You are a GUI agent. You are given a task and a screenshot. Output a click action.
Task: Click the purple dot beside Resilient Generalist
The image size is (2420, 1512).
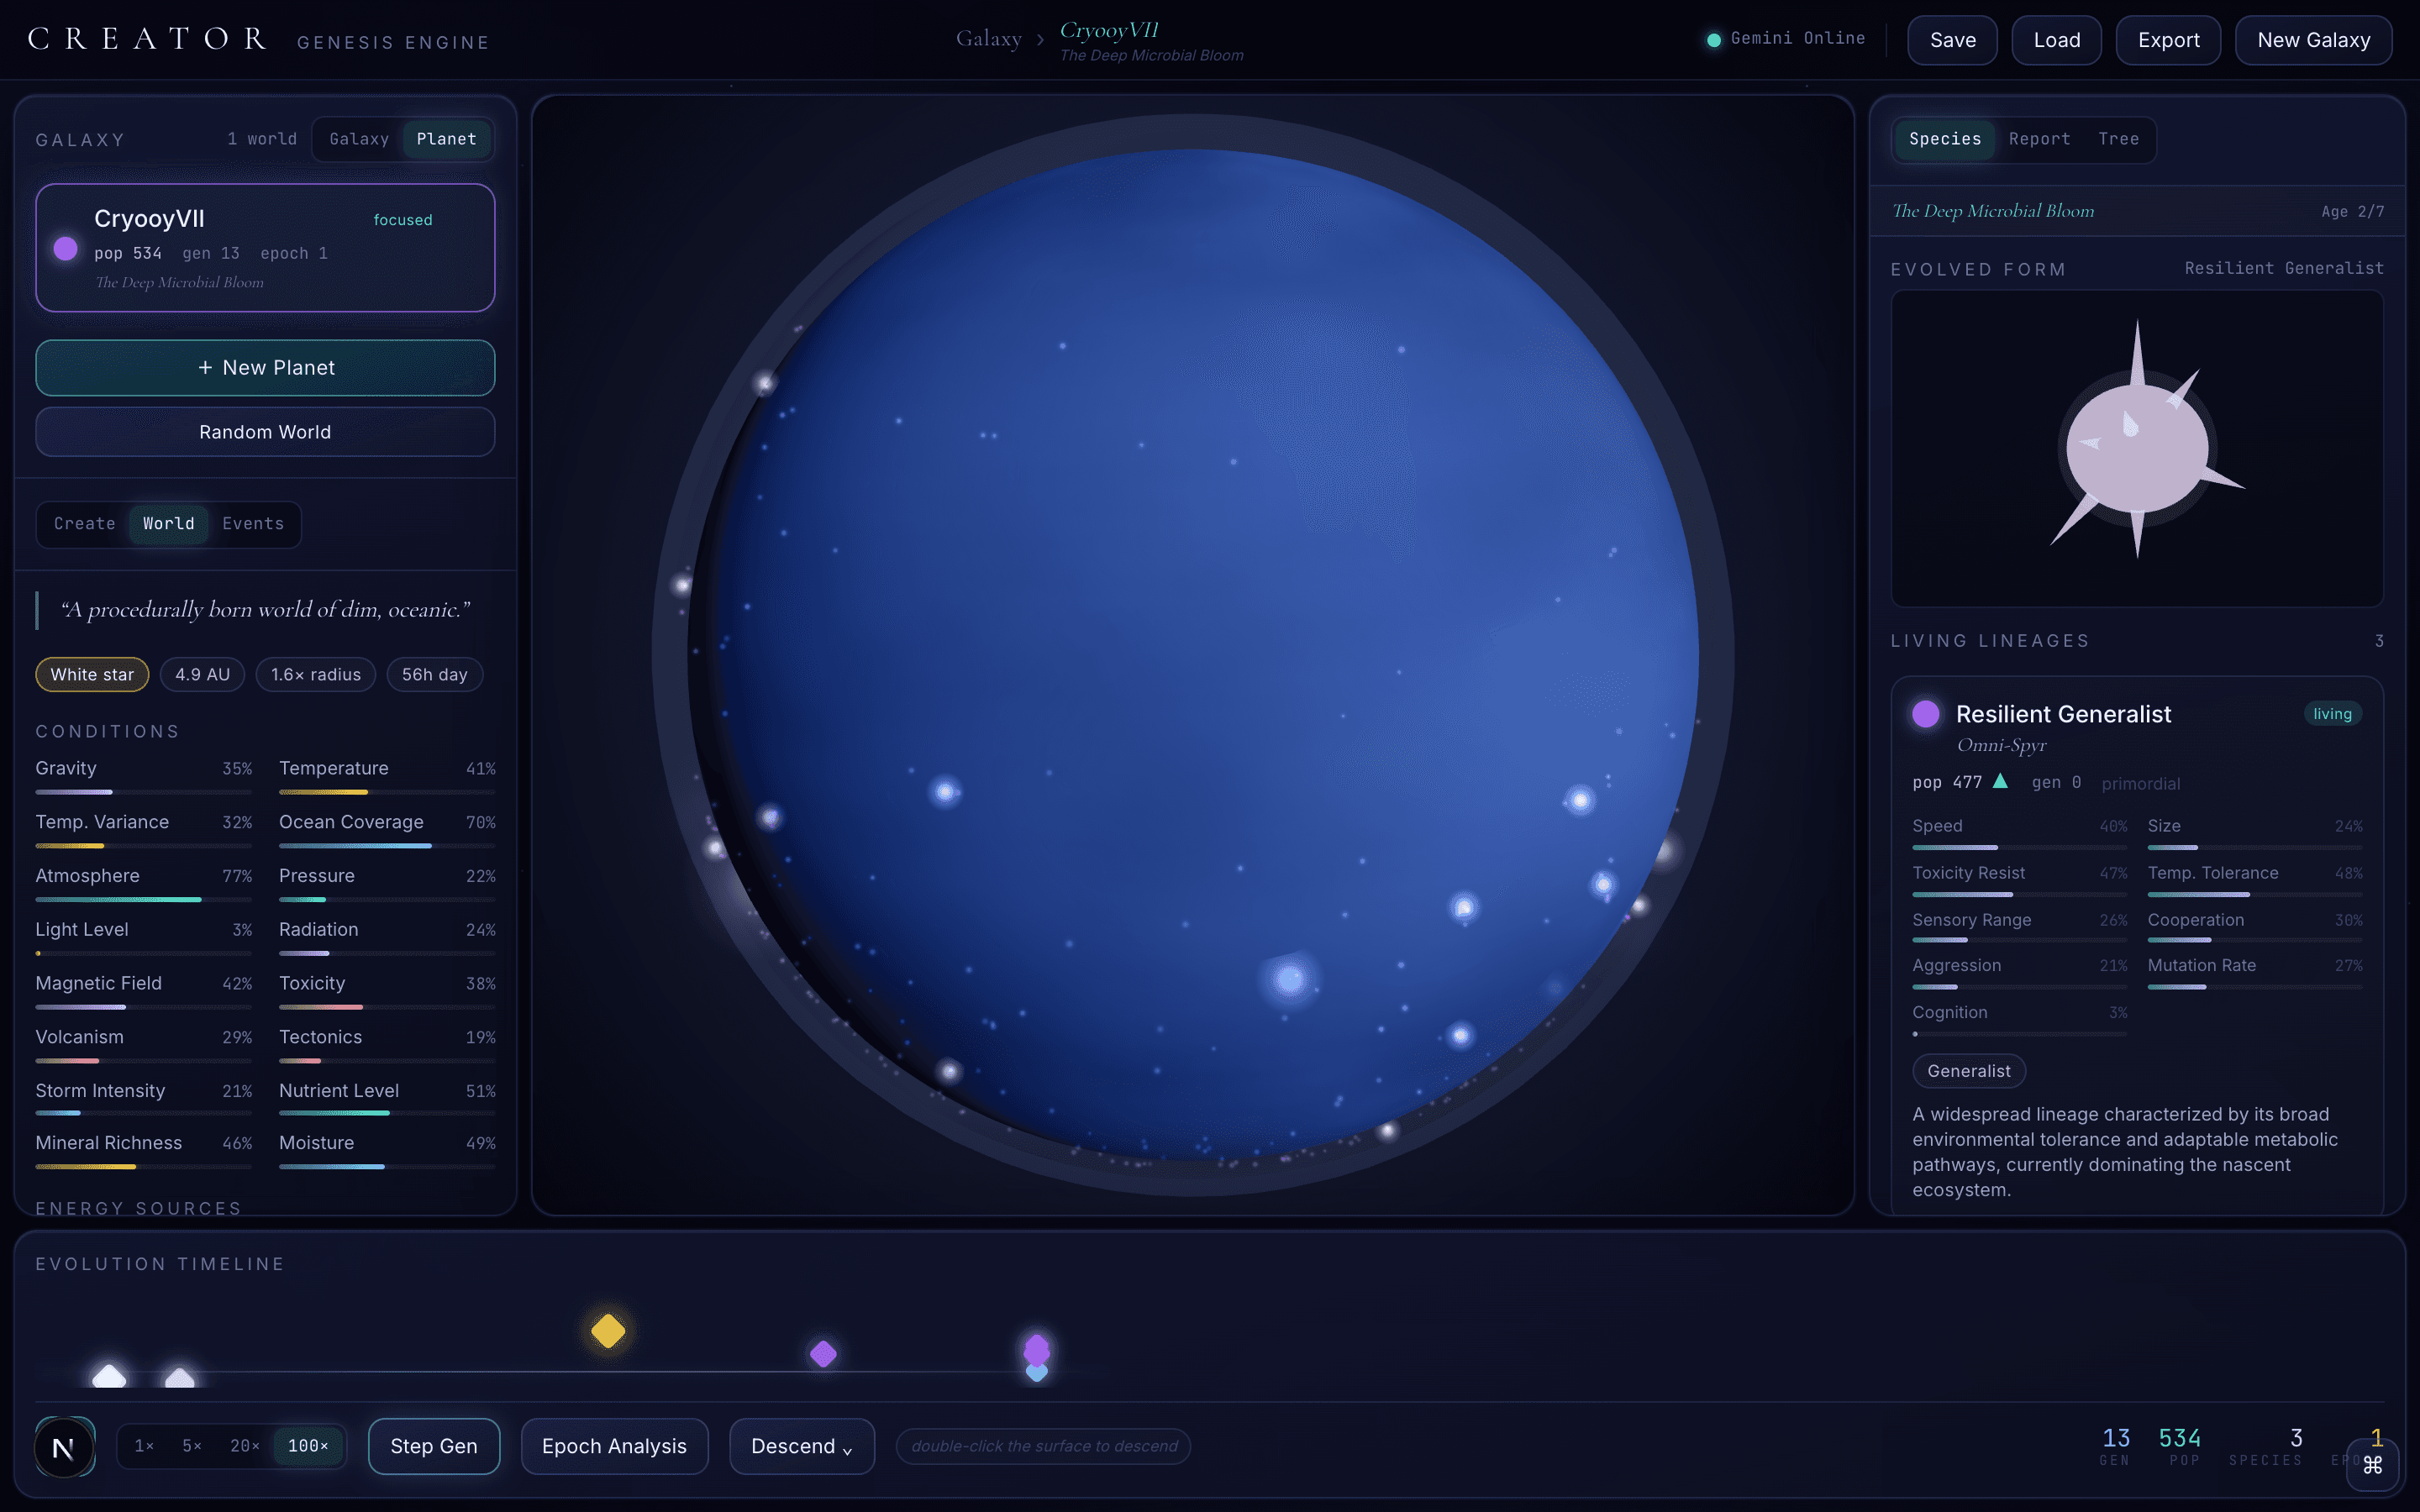point(1925,714)
